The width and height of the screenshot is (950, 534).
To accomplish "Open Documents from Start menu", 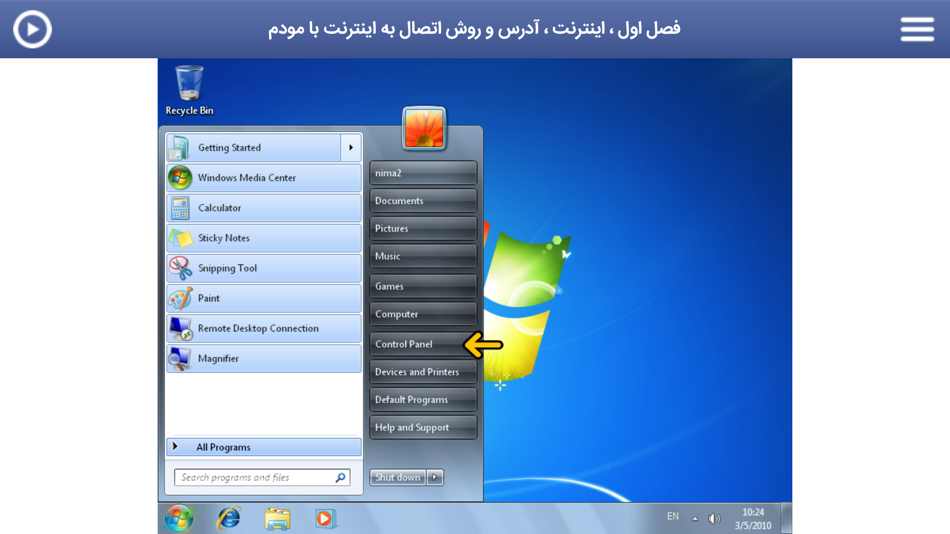I will point(423,201).
